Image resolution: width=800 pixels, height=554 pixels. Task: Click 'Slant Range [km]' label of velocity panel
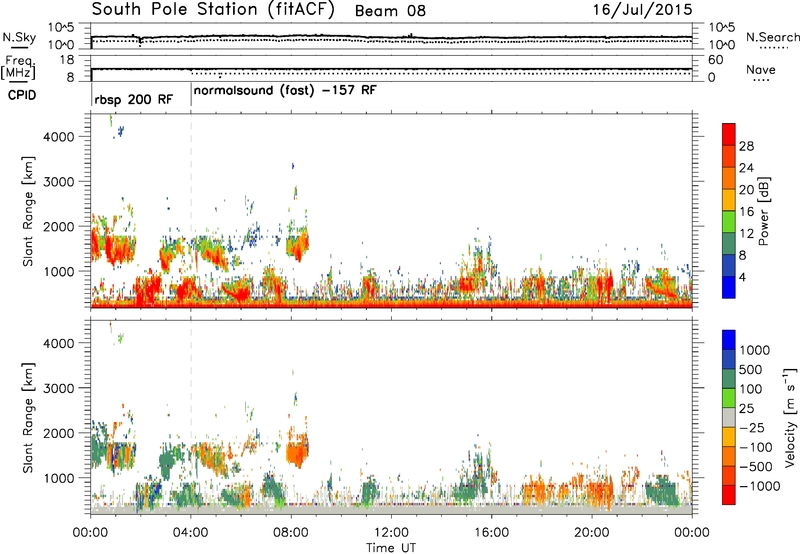tap(28, 418)
